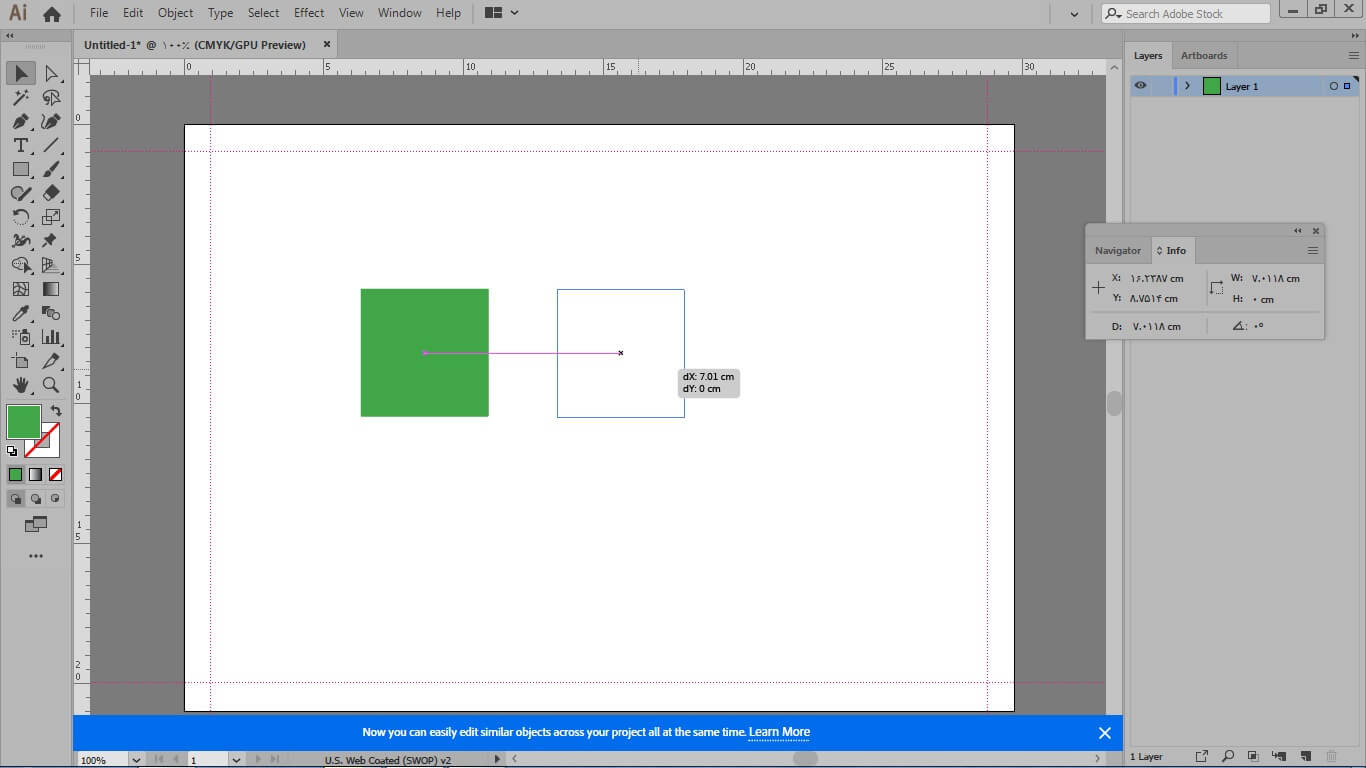1366x768 pixels.
Task: Select the Pen tool
Action: point(20,122)
